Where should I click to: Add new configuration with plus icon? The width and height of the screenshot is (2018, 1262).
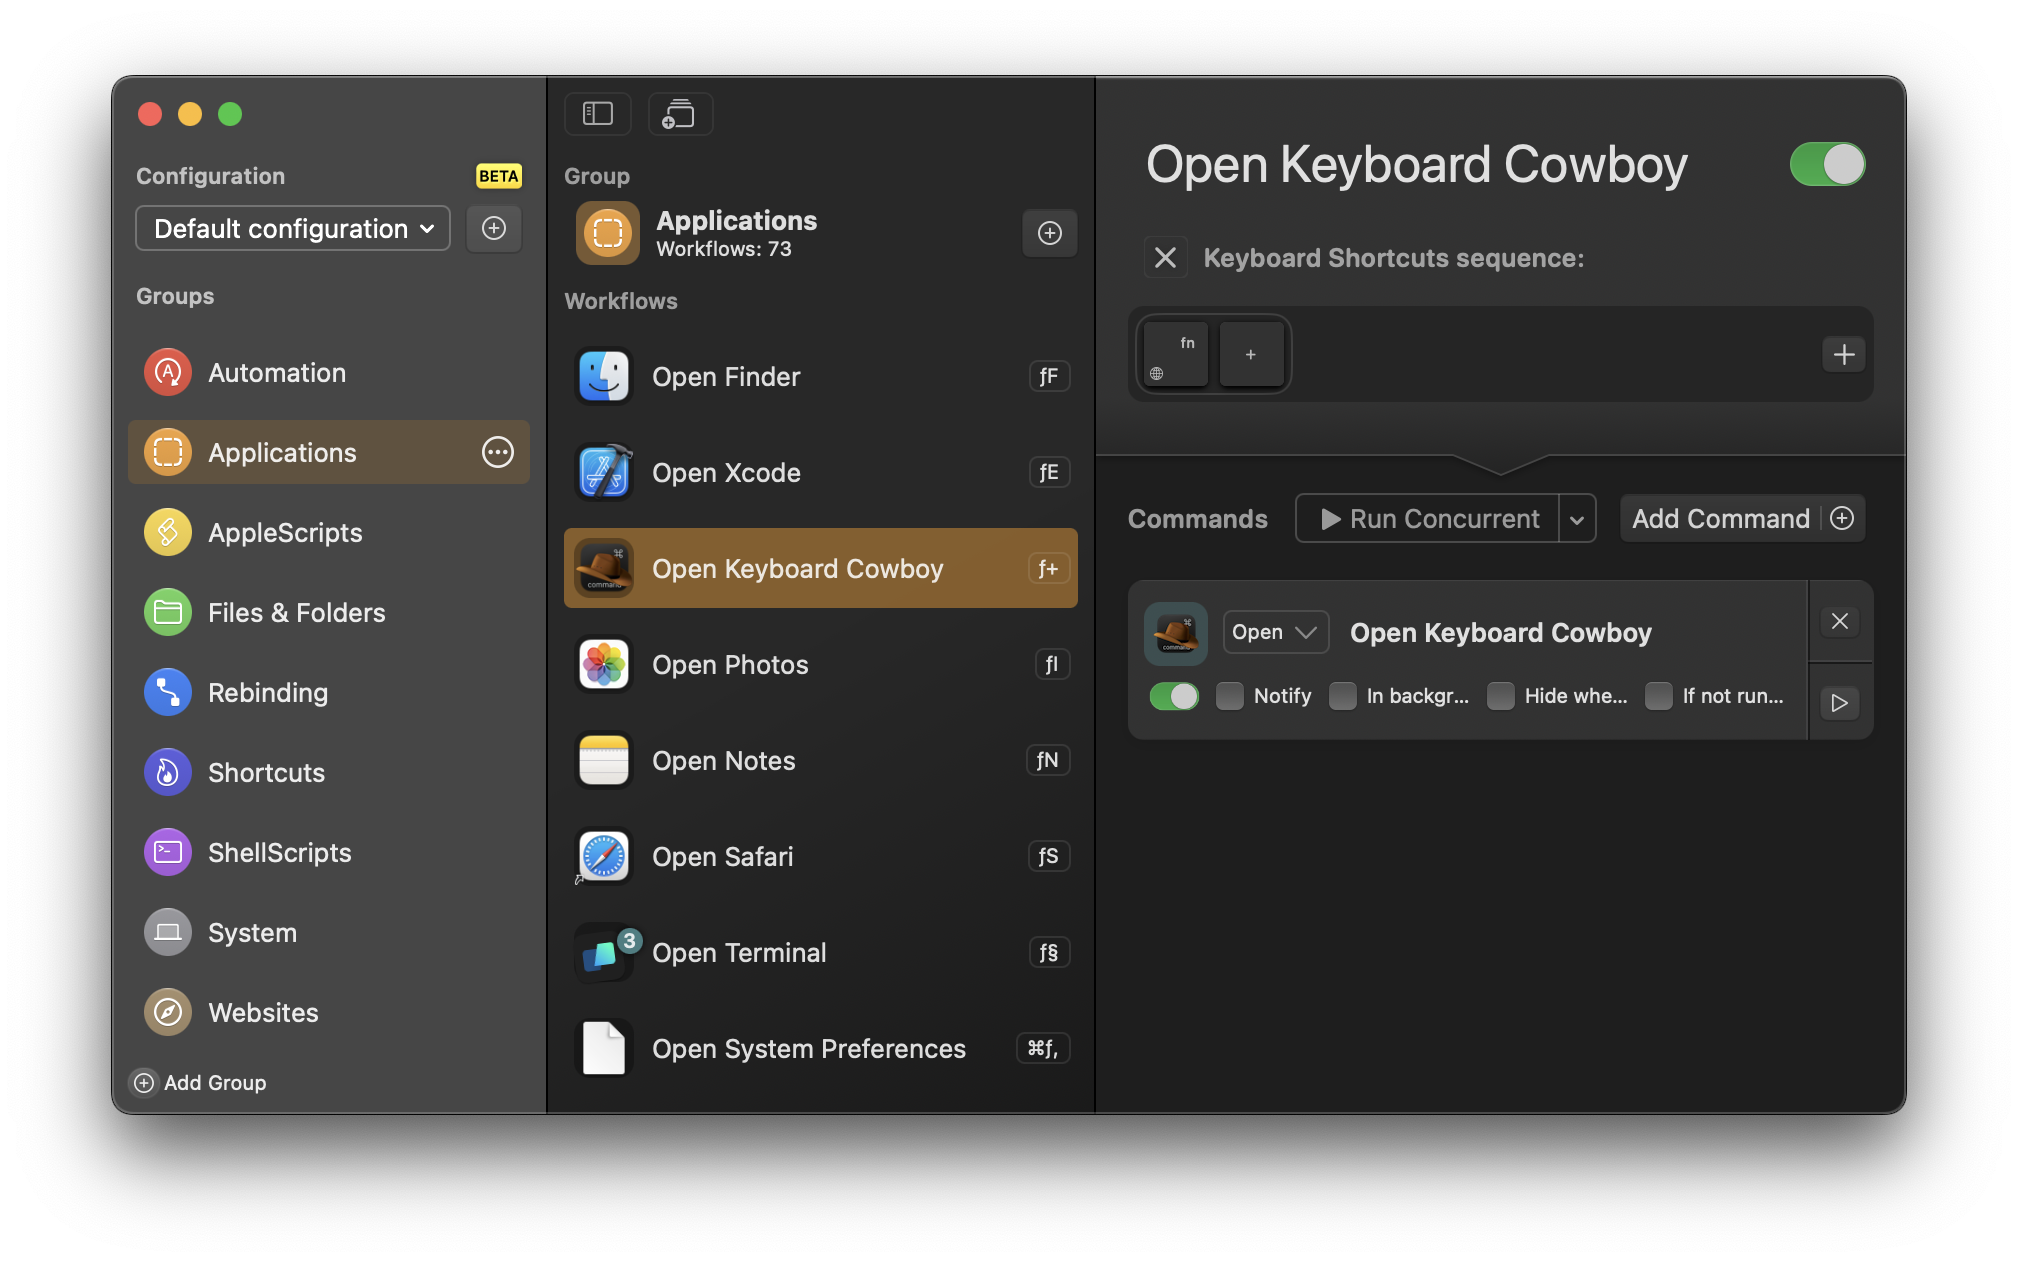click(x=494, y=229)
